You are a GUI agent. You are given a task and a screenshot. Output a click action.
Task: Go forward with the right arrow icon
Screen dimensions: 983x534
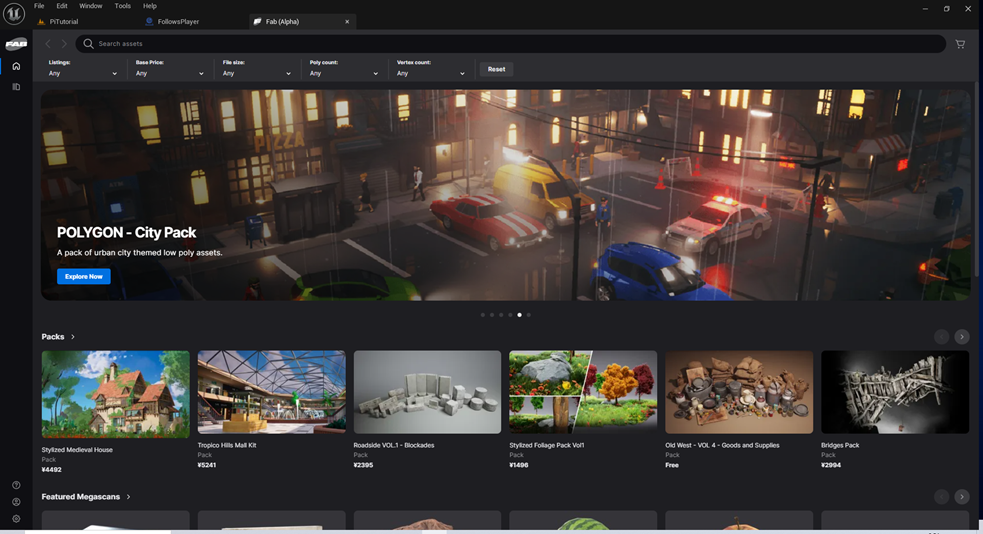click(x=63, y=44)
